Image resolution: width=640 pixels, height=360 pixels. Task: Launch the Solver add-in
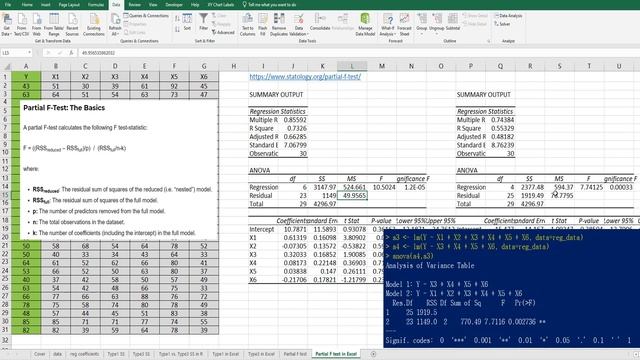[502, 24]
